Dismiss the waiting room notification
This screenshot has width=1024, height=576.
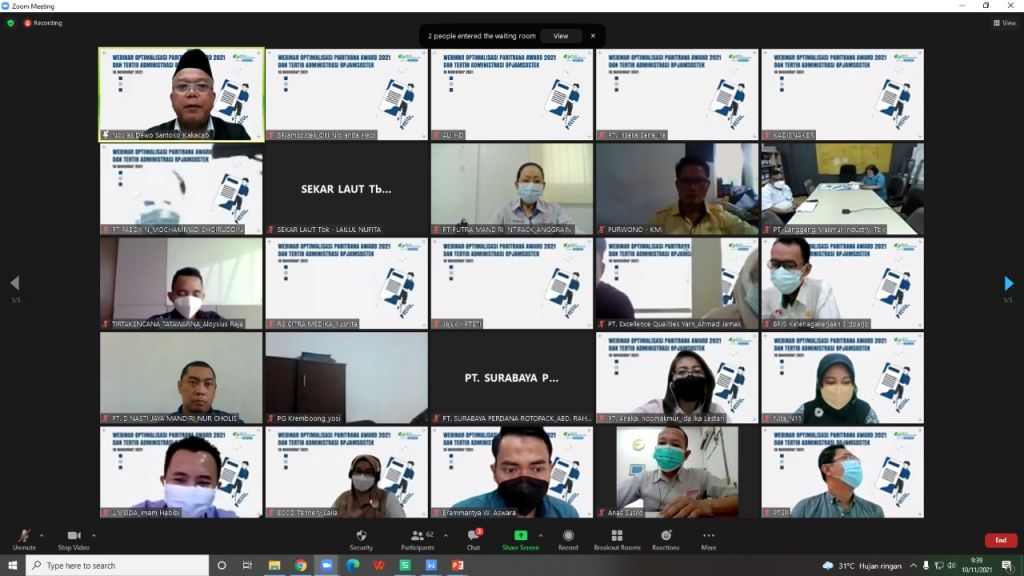pos(592,36)
